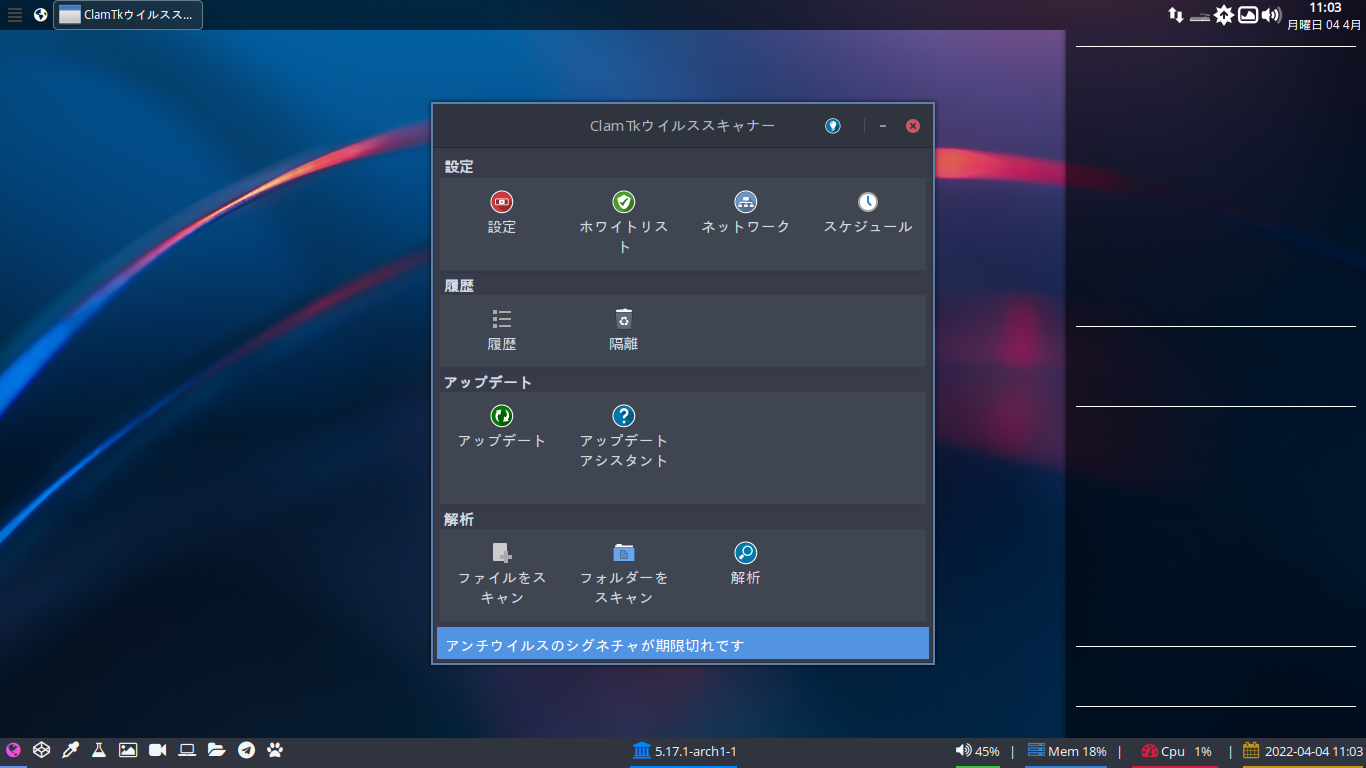Image resolution: width=1366 pixels, height=768 pixels.
Task: Launch the pink globe browser launcher
Action: pyautogui.click(x=13, y=750)
